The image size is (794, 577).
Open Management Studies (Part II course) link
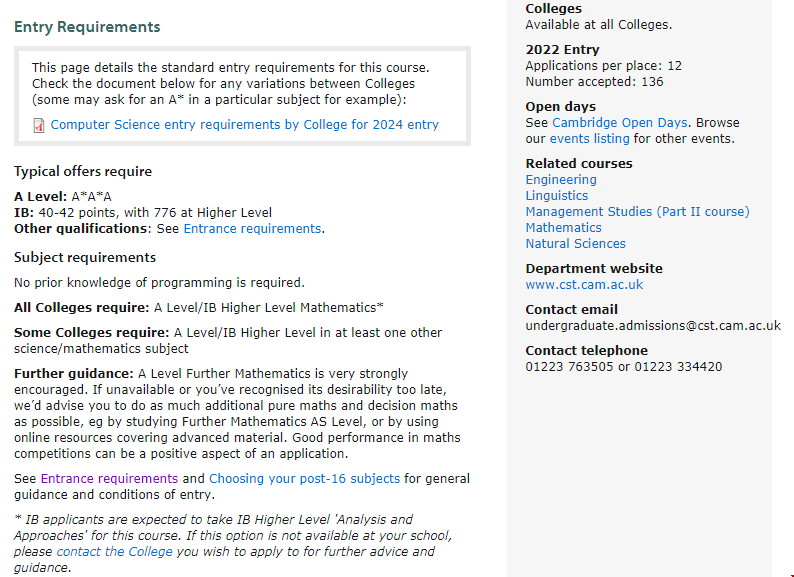(637, 212)
